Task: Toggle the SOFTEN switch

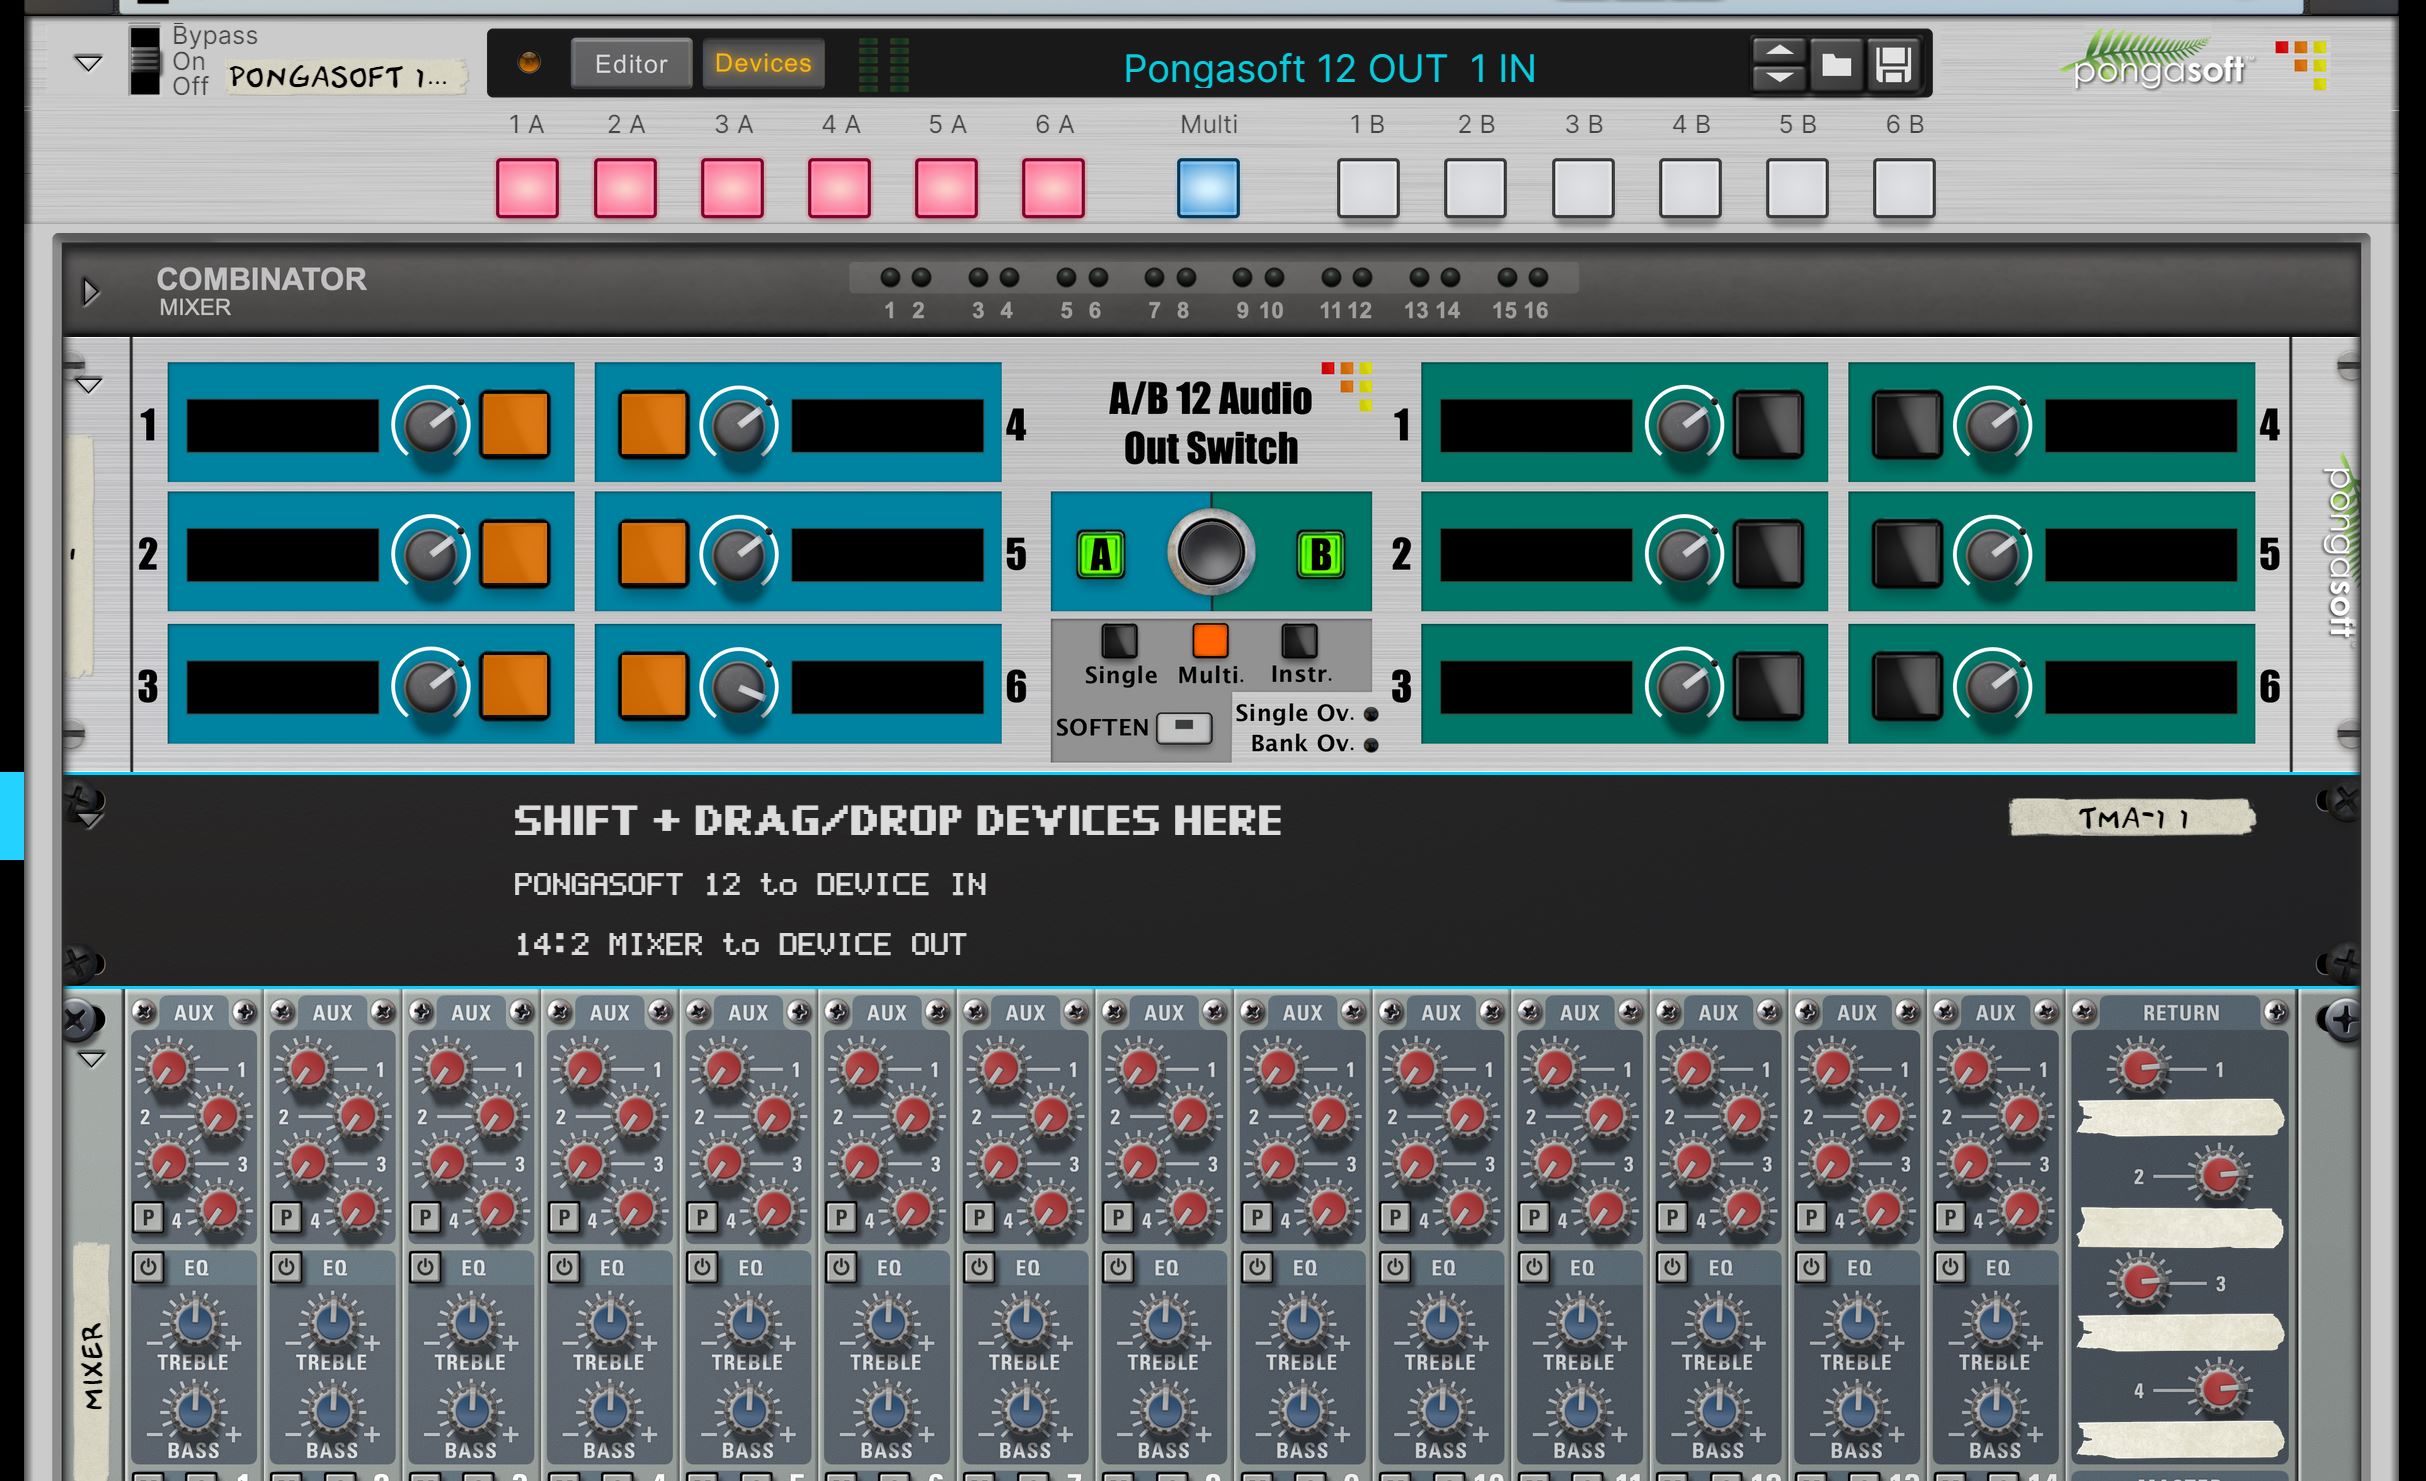Action: pyautogui.click(x=1184, y=728)
